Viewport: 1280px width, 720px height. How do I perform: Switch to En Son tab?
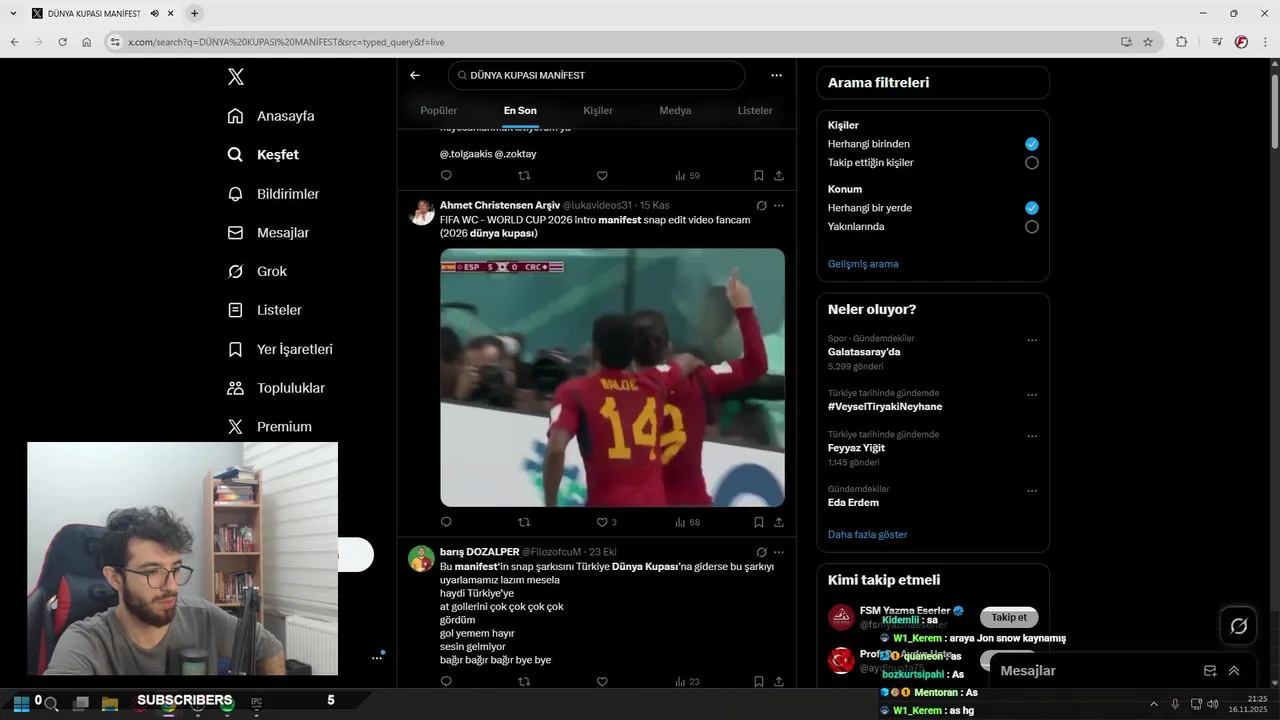(520, 110)
